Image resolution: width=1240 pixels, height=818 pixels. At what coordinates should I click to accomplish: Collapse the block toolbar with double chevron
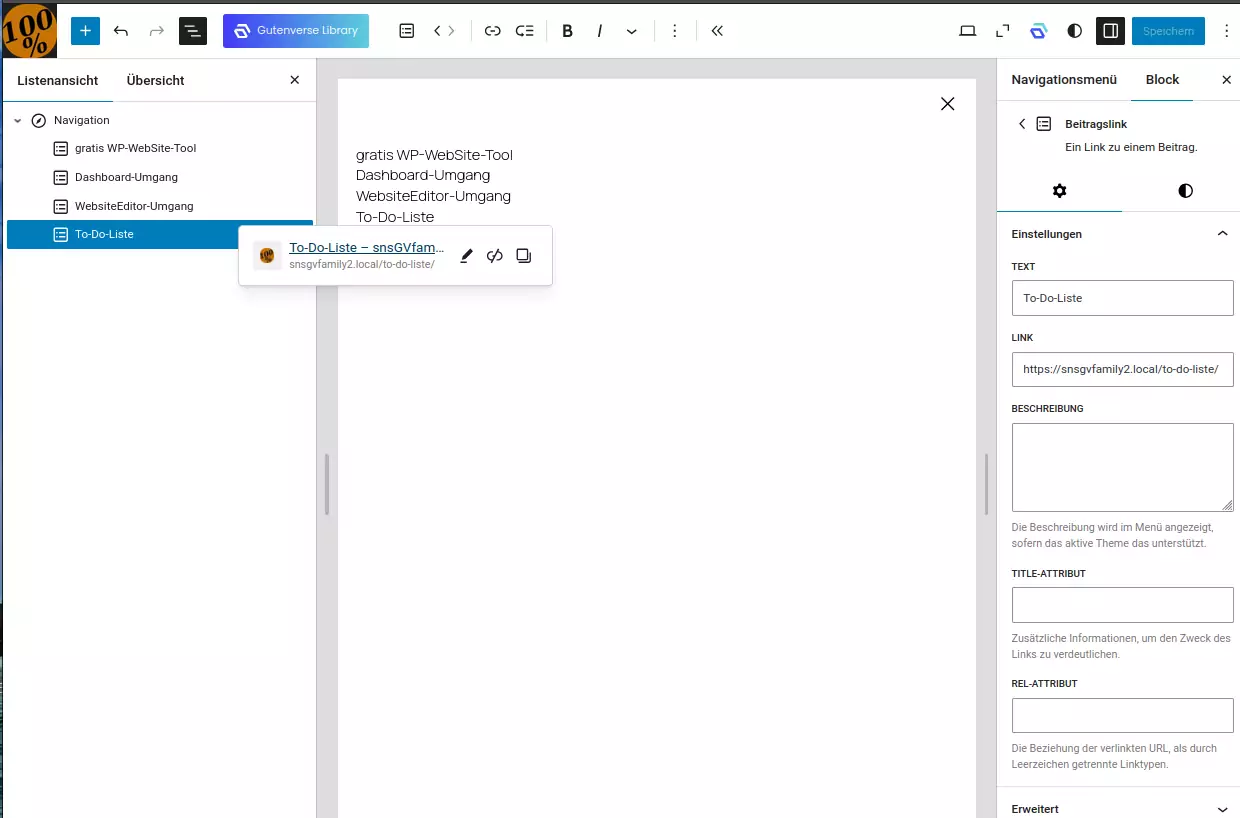tap(717, 31)
